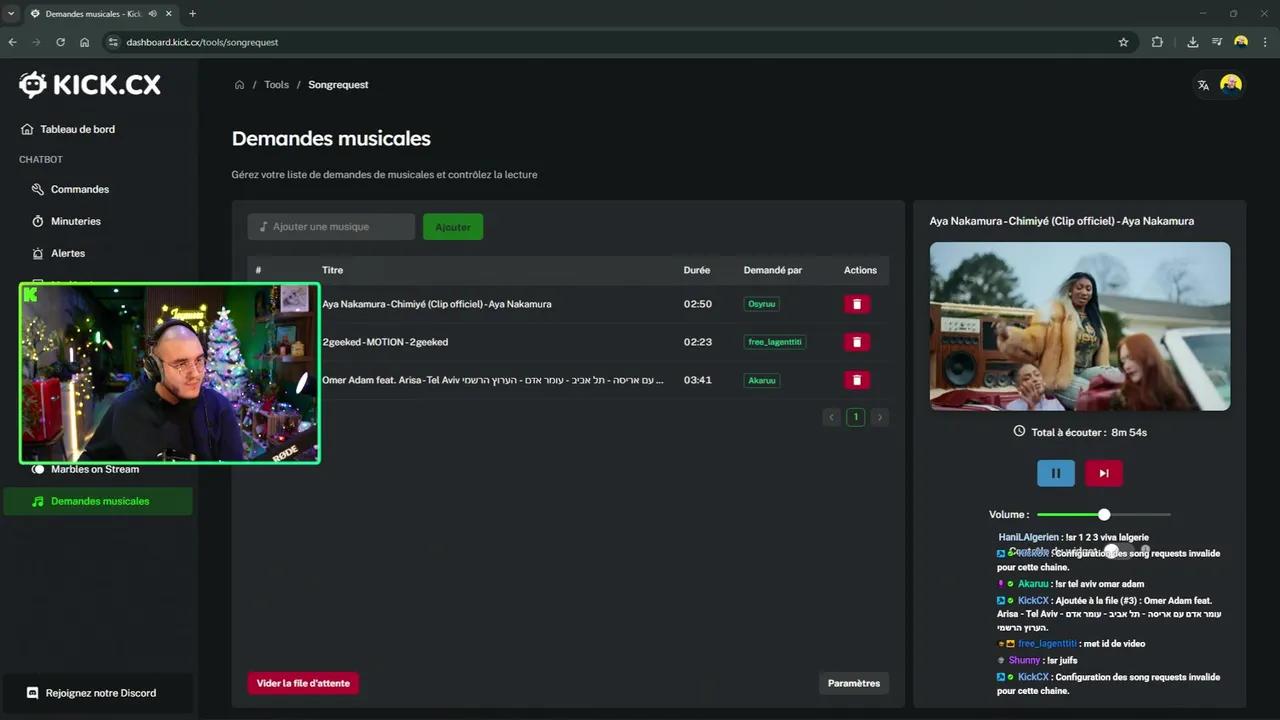Viewport: 1280px width, 720px height.
Task: Pause the currently playing song
Action: point(1056,473)
